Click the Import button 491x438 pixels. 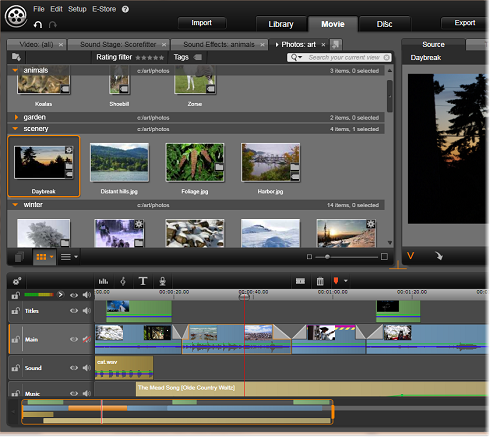201,23
